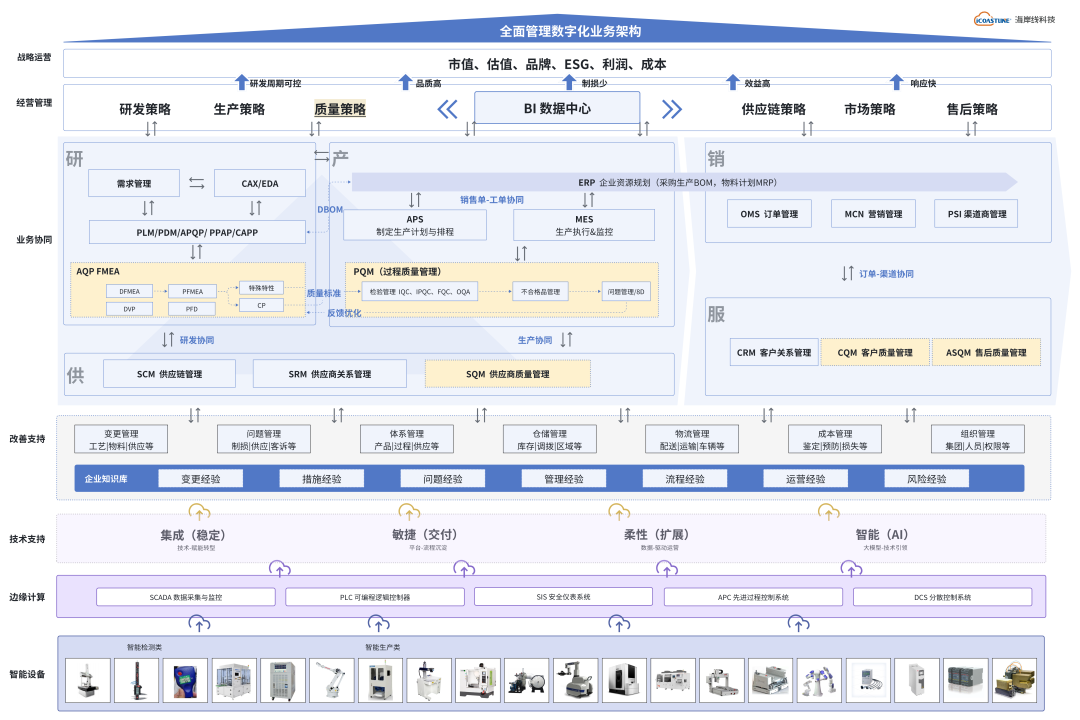Expand BI 数据中心 using left double chevron
The width and height of the screenshot is (1080, 720).
[x=447, y=107]
